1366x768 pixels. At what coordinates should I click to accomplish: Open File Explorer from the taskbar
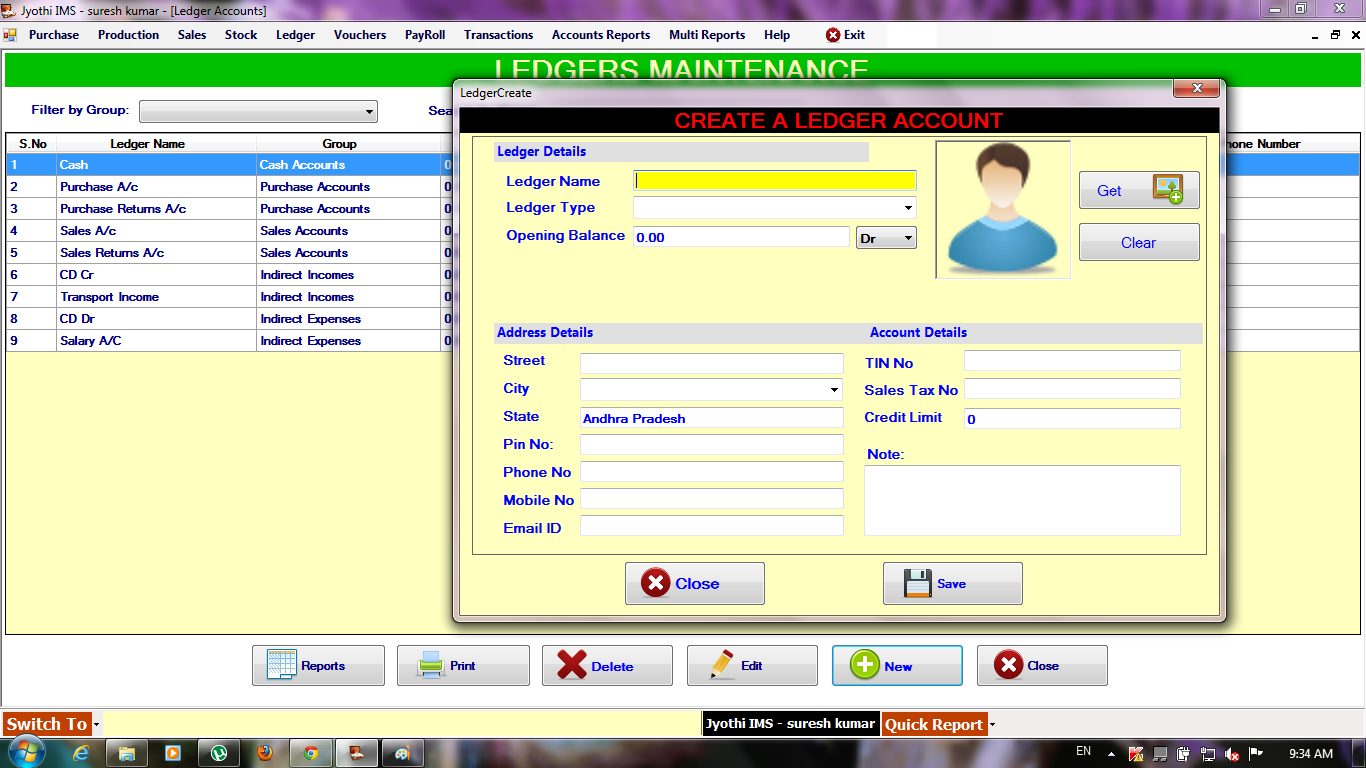pos(126,752)
